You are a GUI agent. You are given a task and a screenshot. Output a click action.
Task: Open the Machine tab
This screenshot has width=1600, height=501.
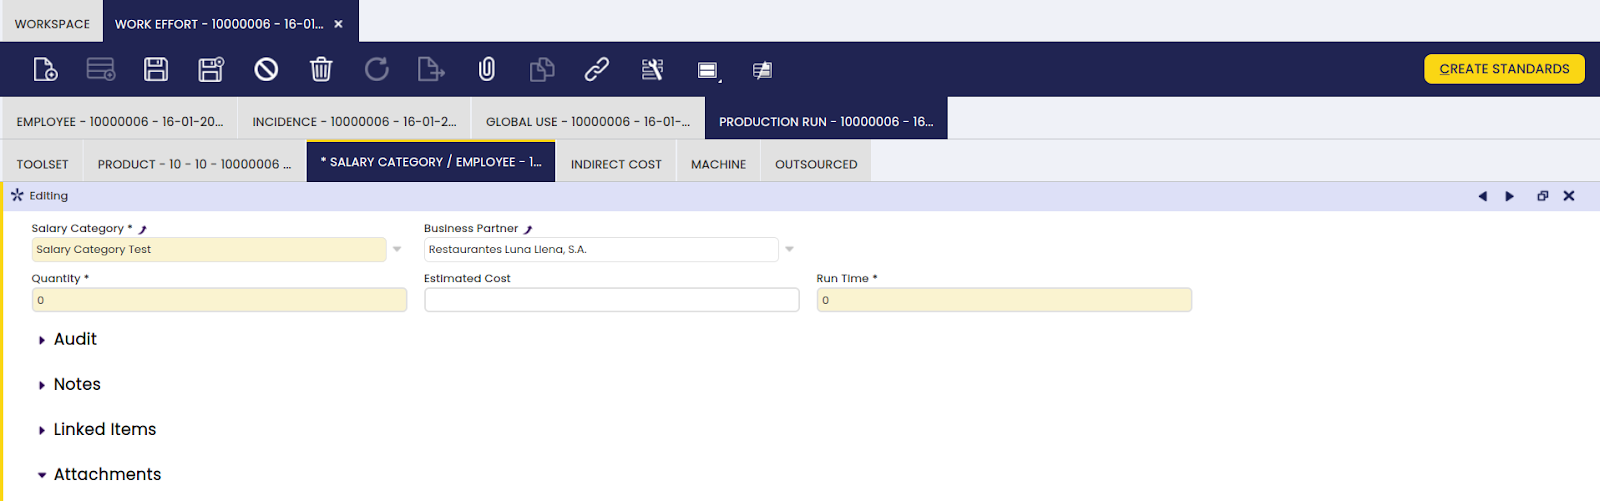pyautogui.click(x=718, y=164)
